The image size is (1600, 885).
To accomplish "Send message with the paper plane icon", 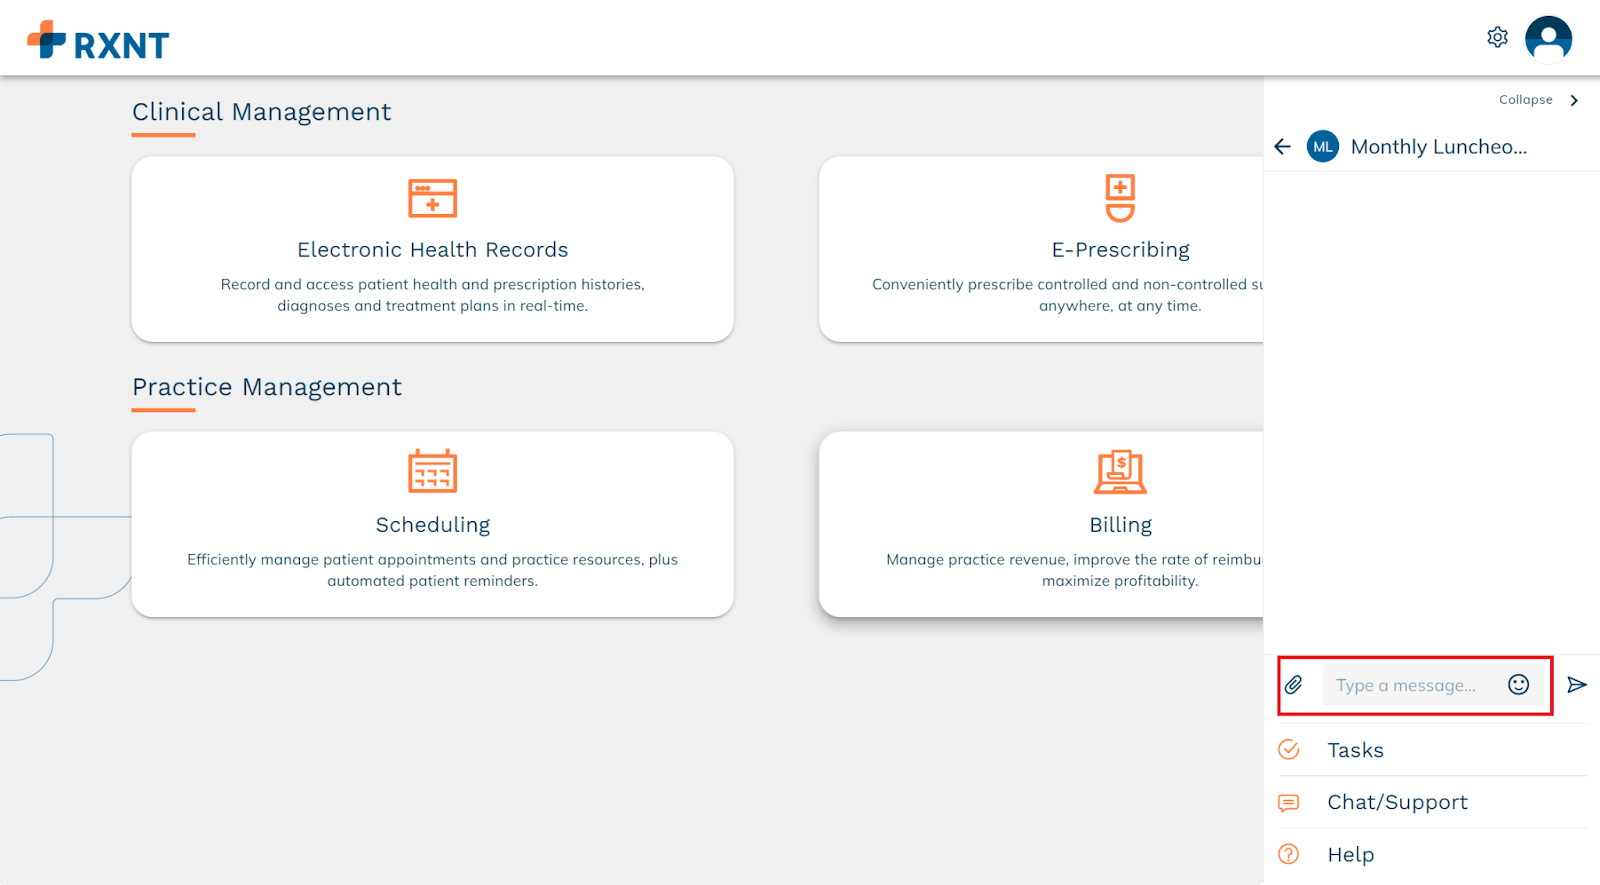I will (x=1577, y=685).
